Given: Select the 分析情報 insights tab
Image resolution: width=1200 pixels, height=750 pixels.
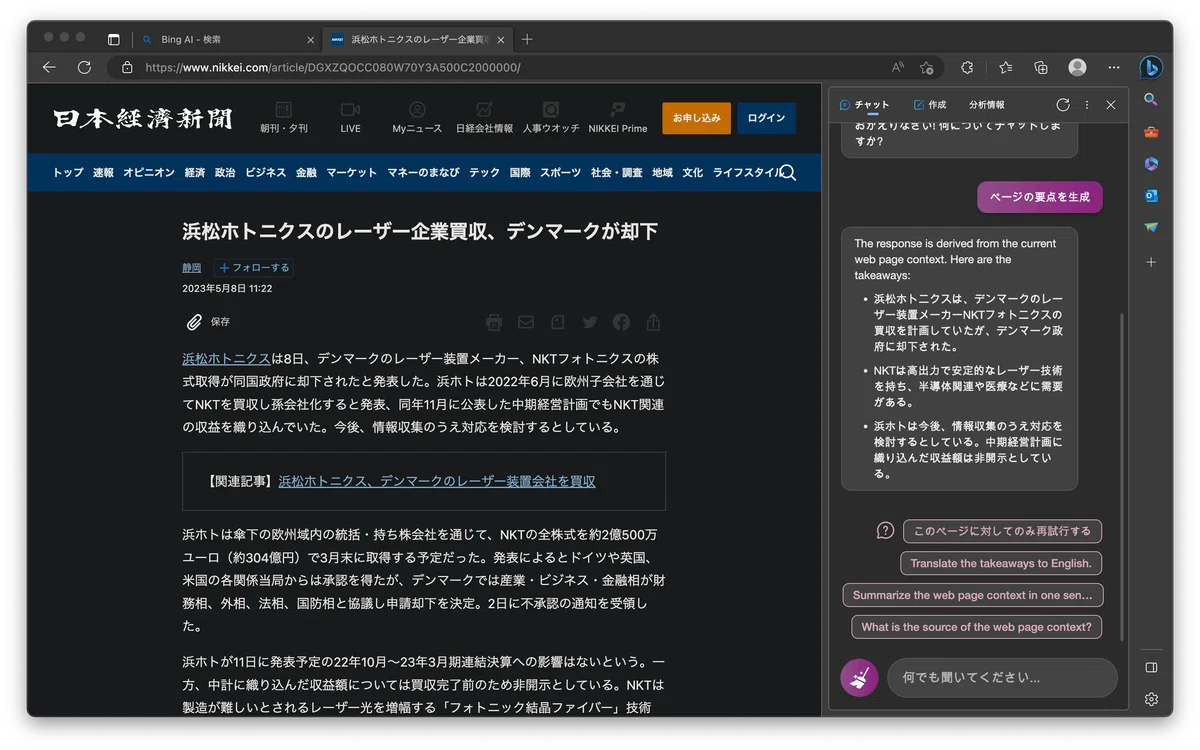Looking at the screenshot, I should click(987, 105).
